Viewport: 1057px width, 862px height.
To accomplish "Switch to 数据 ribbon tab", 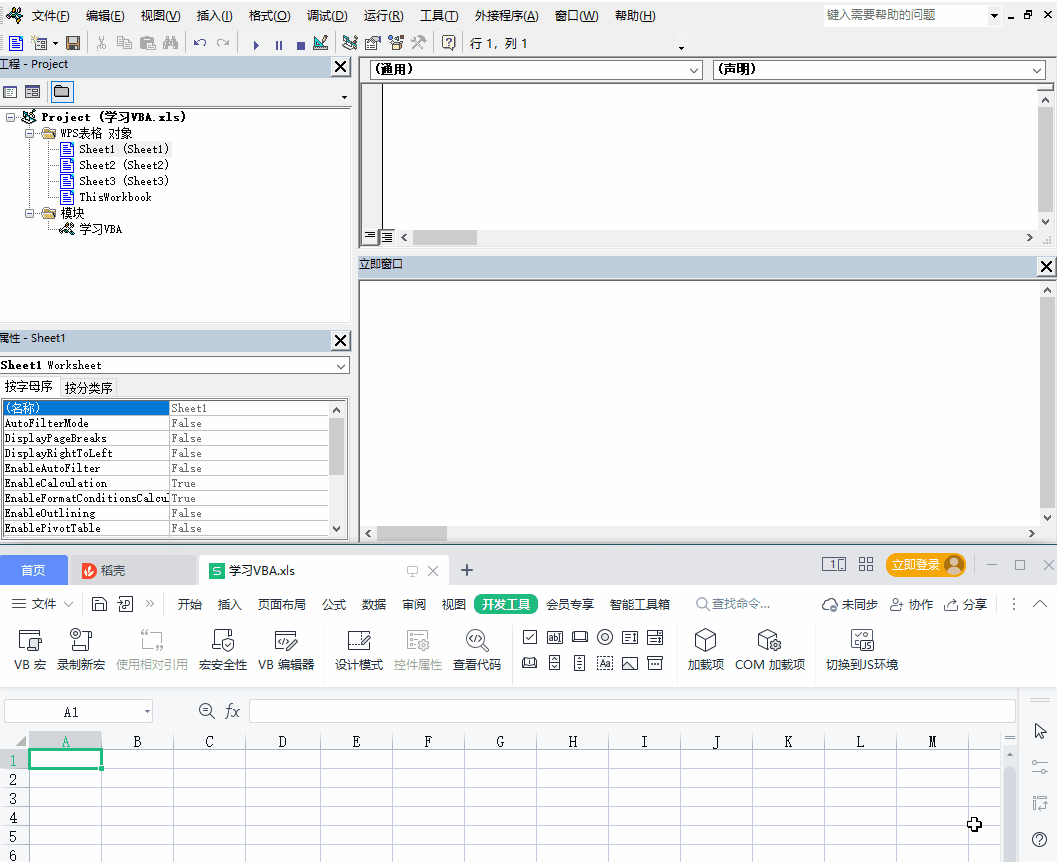I will click(373, 605).
